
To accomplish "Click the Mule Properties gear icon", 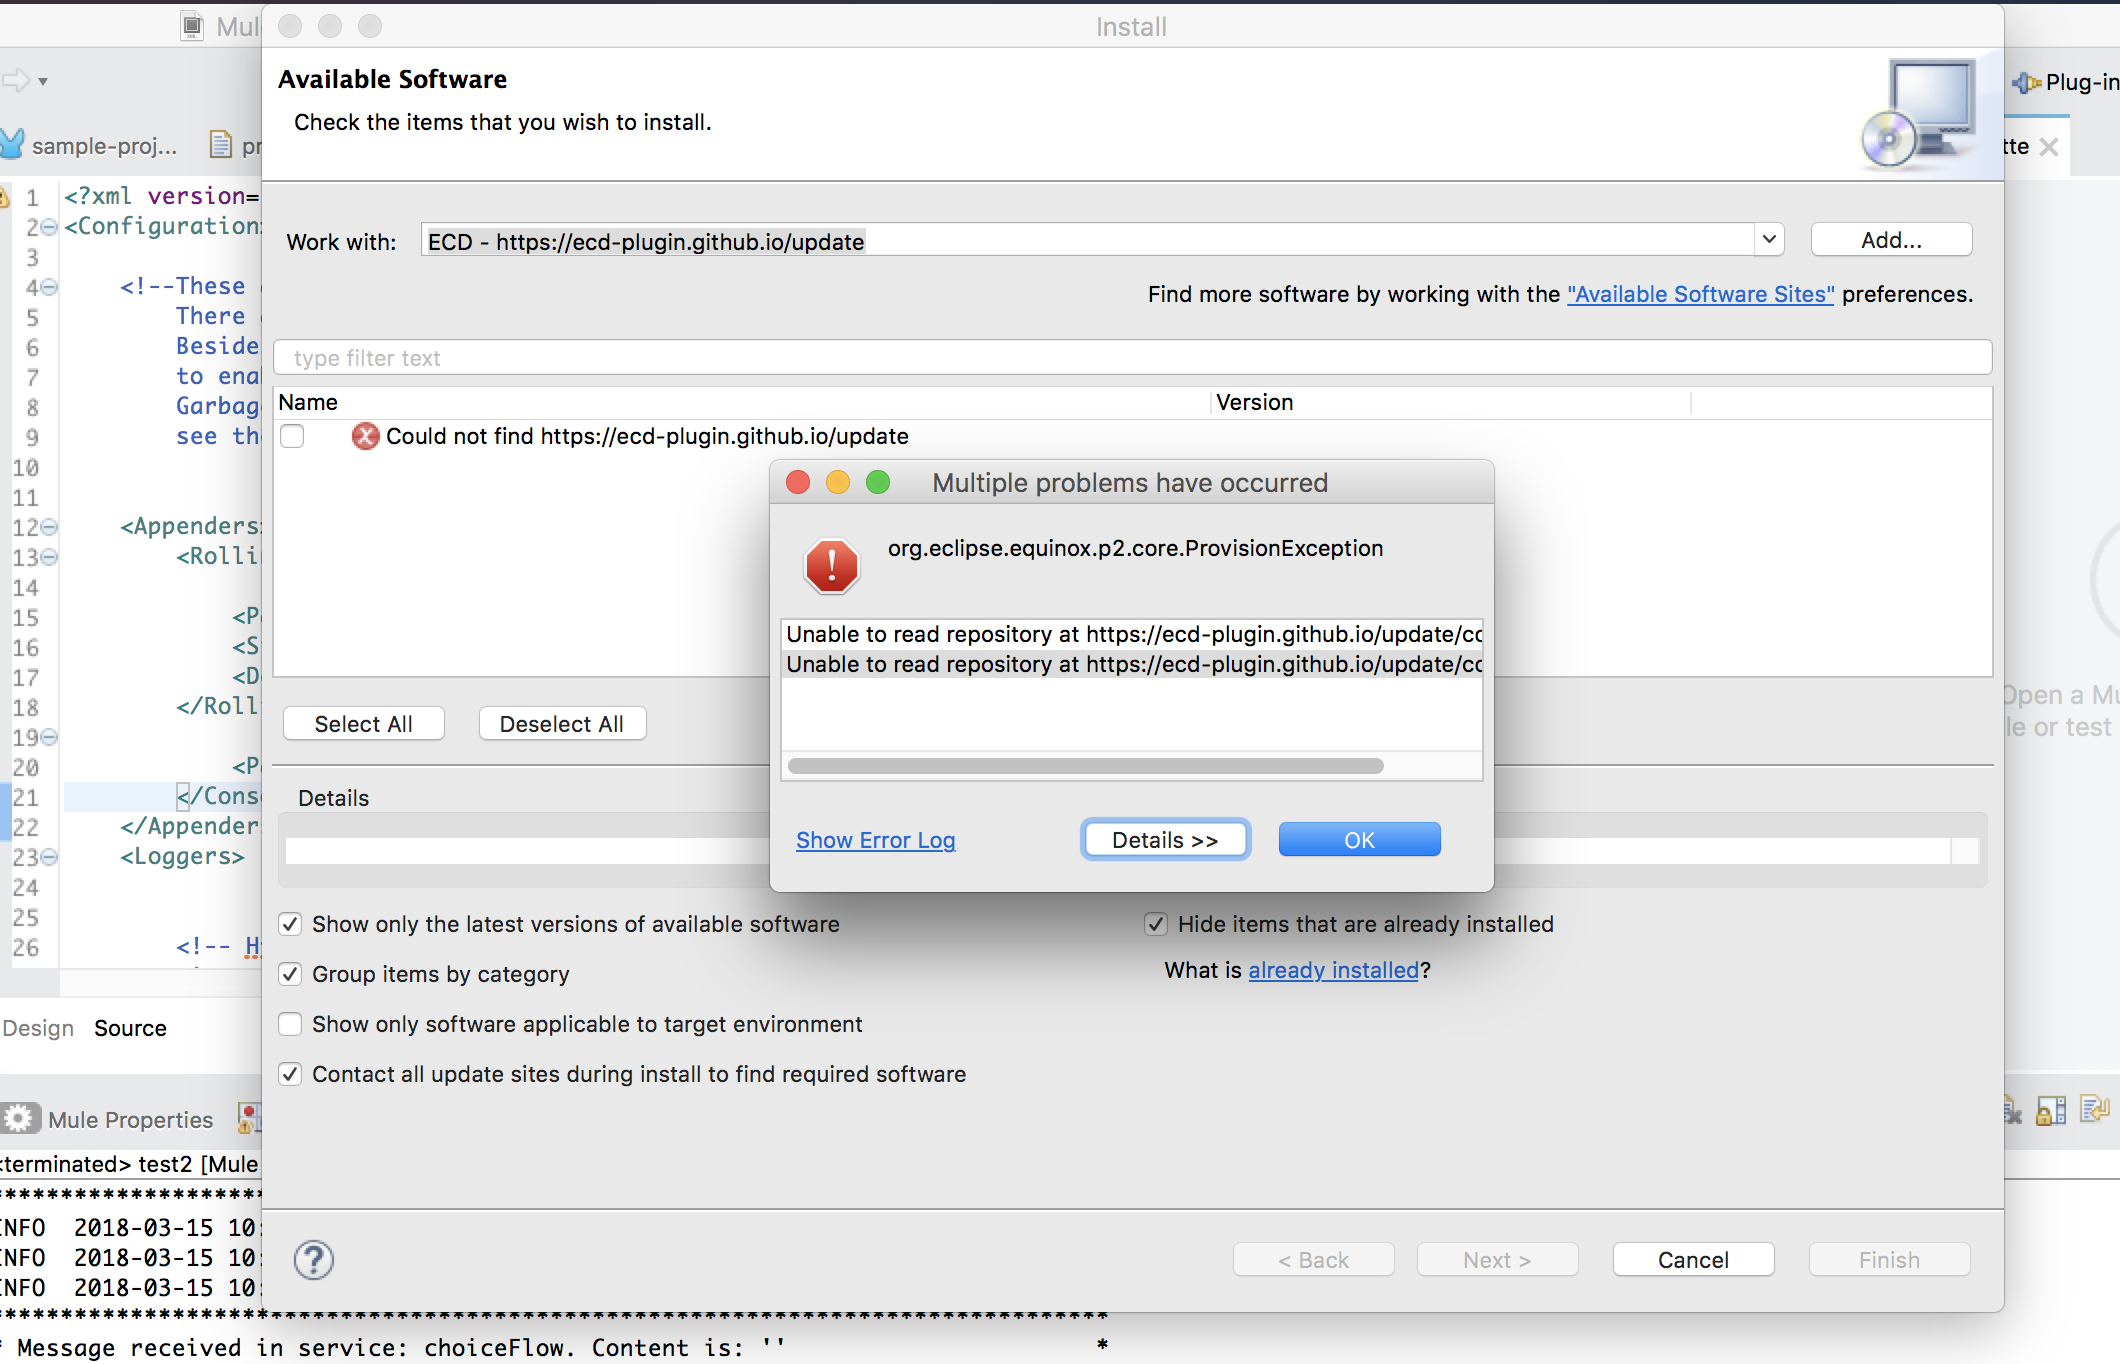I will [x=19, y=1119].
